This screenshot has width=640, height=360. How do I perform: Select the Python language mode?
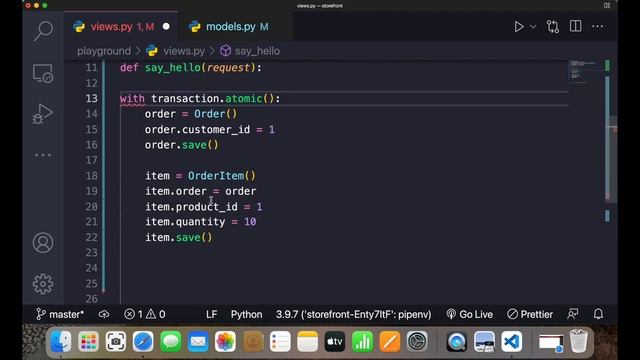(247, 314)
